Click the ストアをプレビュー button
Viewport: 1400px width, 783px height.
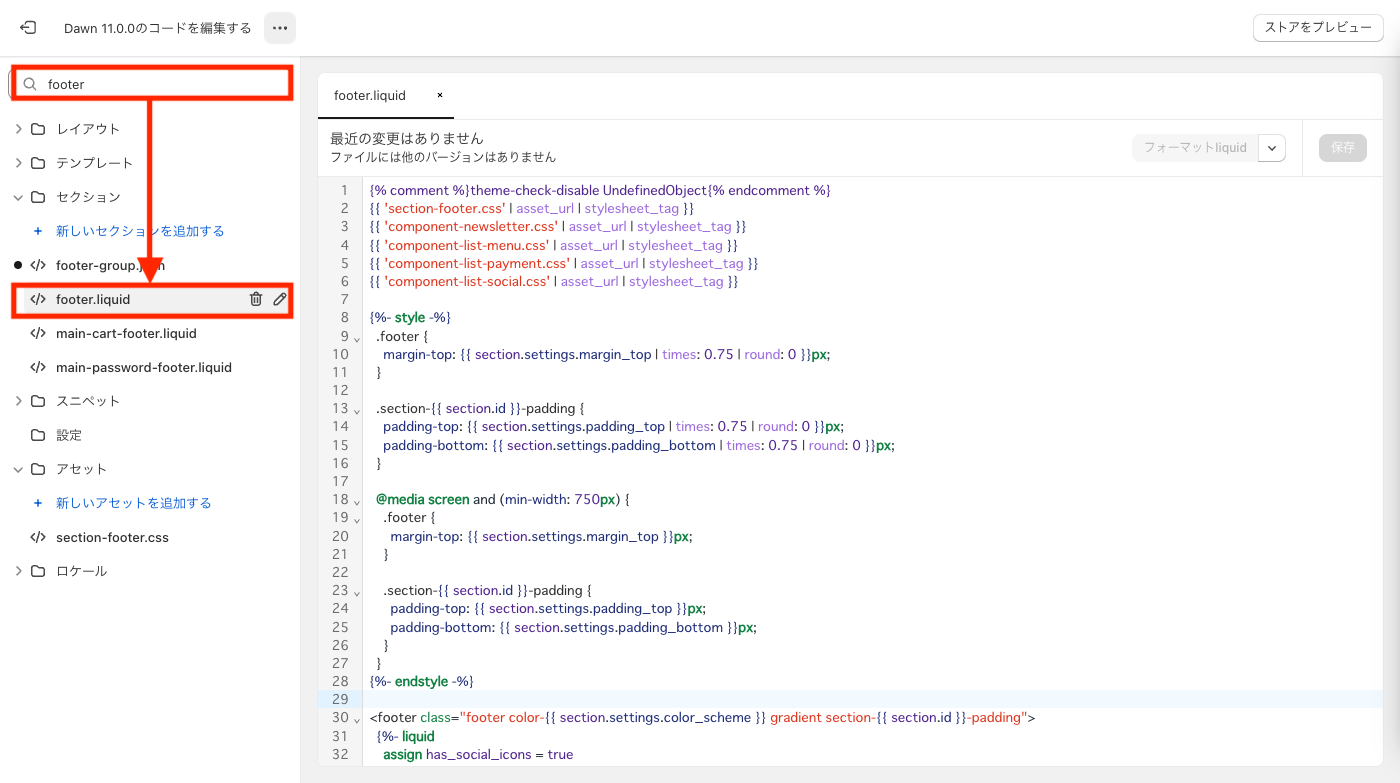point(1317,28)
